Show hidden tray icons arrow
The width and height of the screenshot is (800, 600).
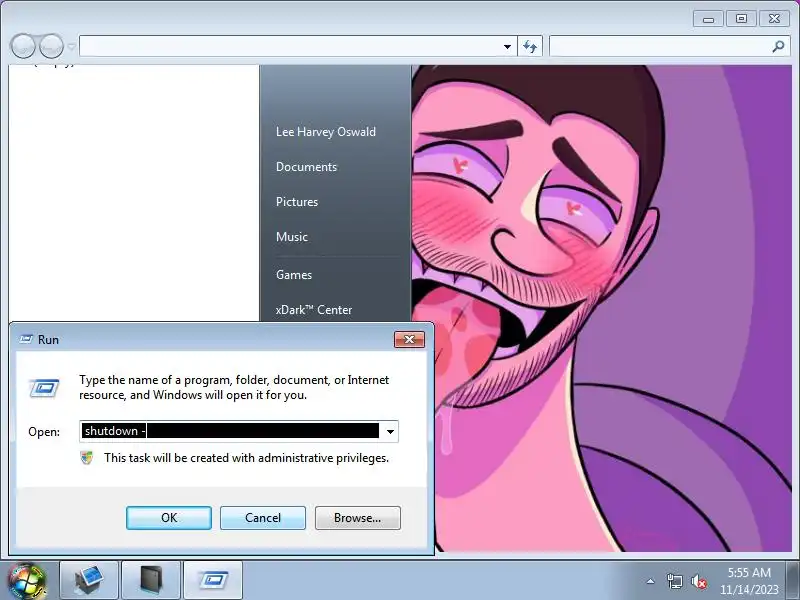coord(651,581)
